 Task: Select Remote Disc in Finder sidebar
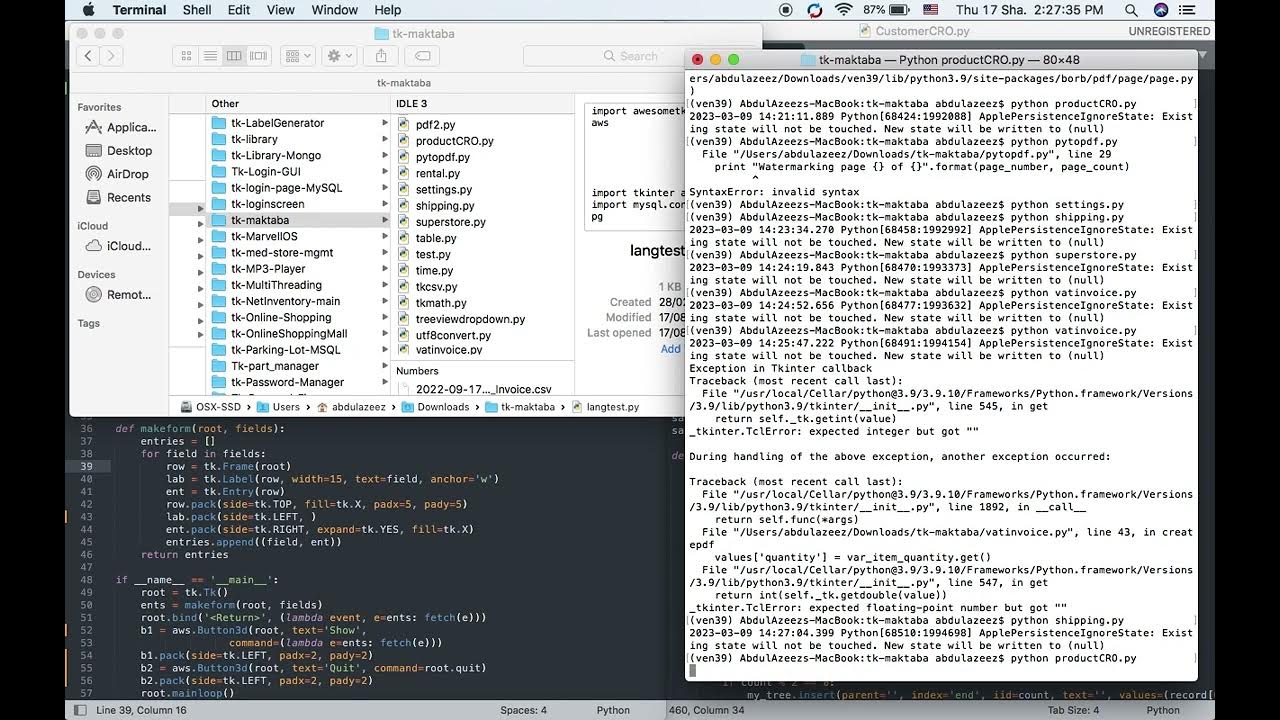pos(120,294)
